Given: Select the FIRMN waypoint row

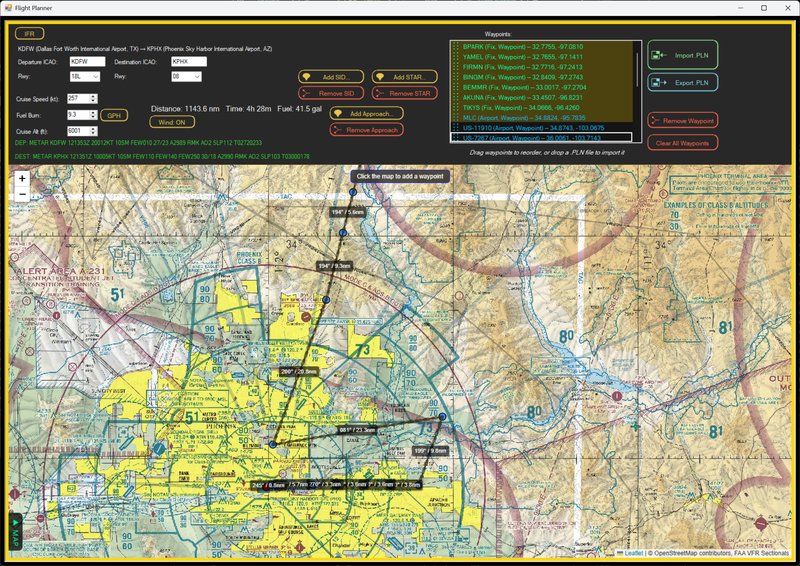Looking at the screenshot, I should click(542, 67).
